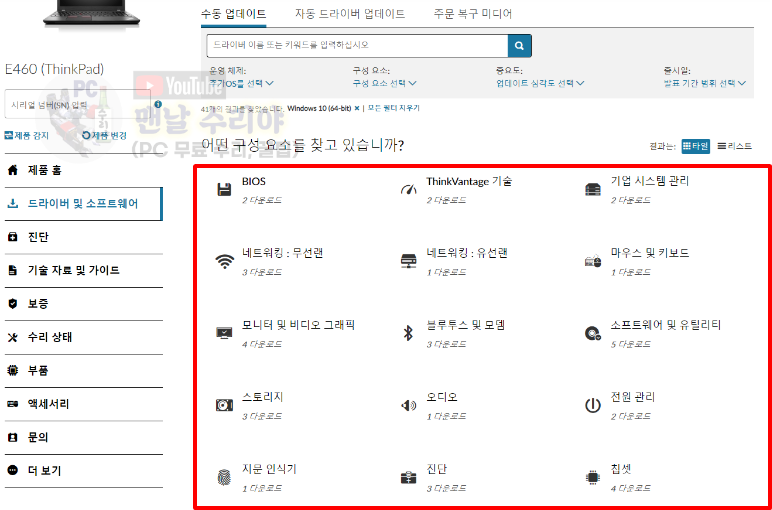Remove the Windows 10 (64-bit) filter

[357, 108]
